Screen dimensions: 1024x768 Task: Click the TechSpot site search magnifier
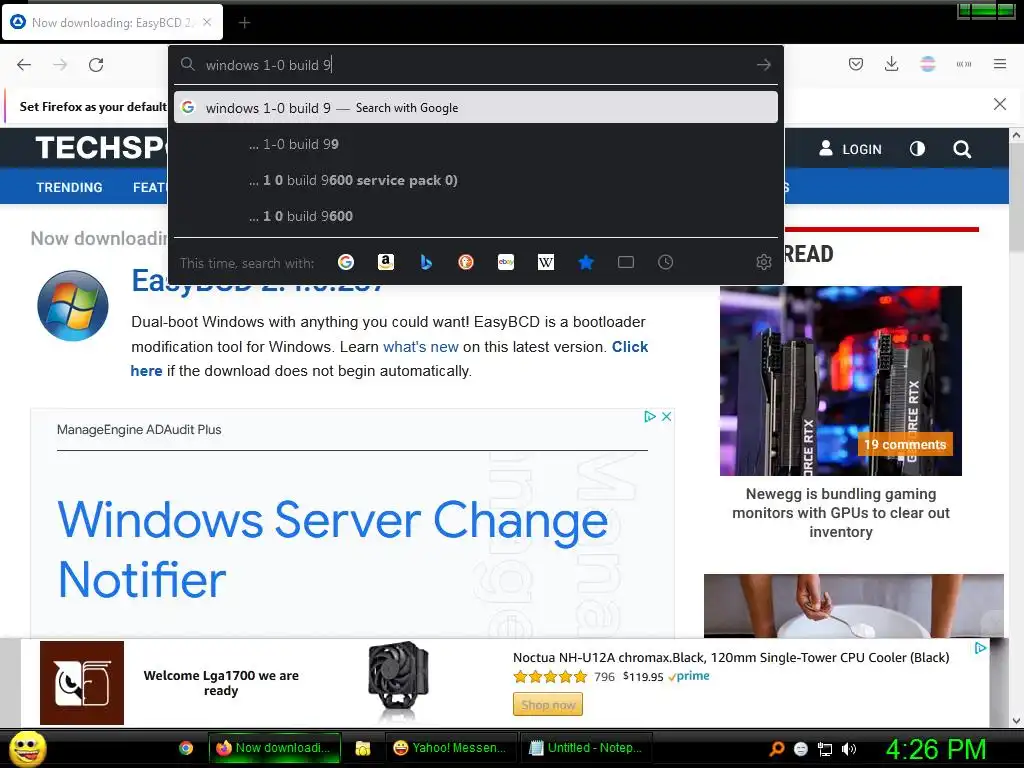pos(962,149)
